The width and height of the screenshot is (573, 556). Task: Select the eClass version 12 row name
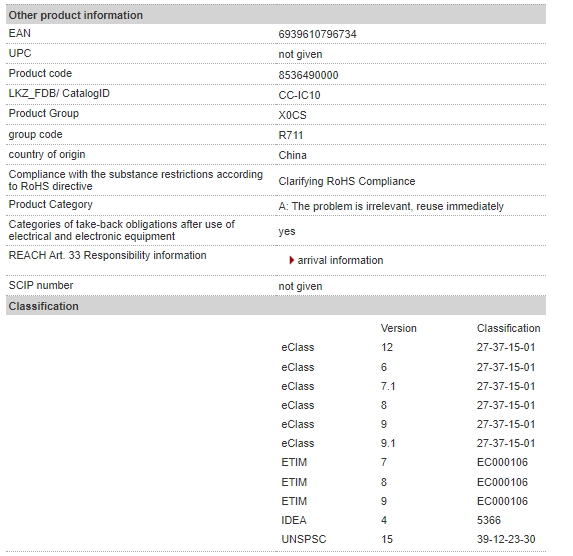tap(298, 348)
